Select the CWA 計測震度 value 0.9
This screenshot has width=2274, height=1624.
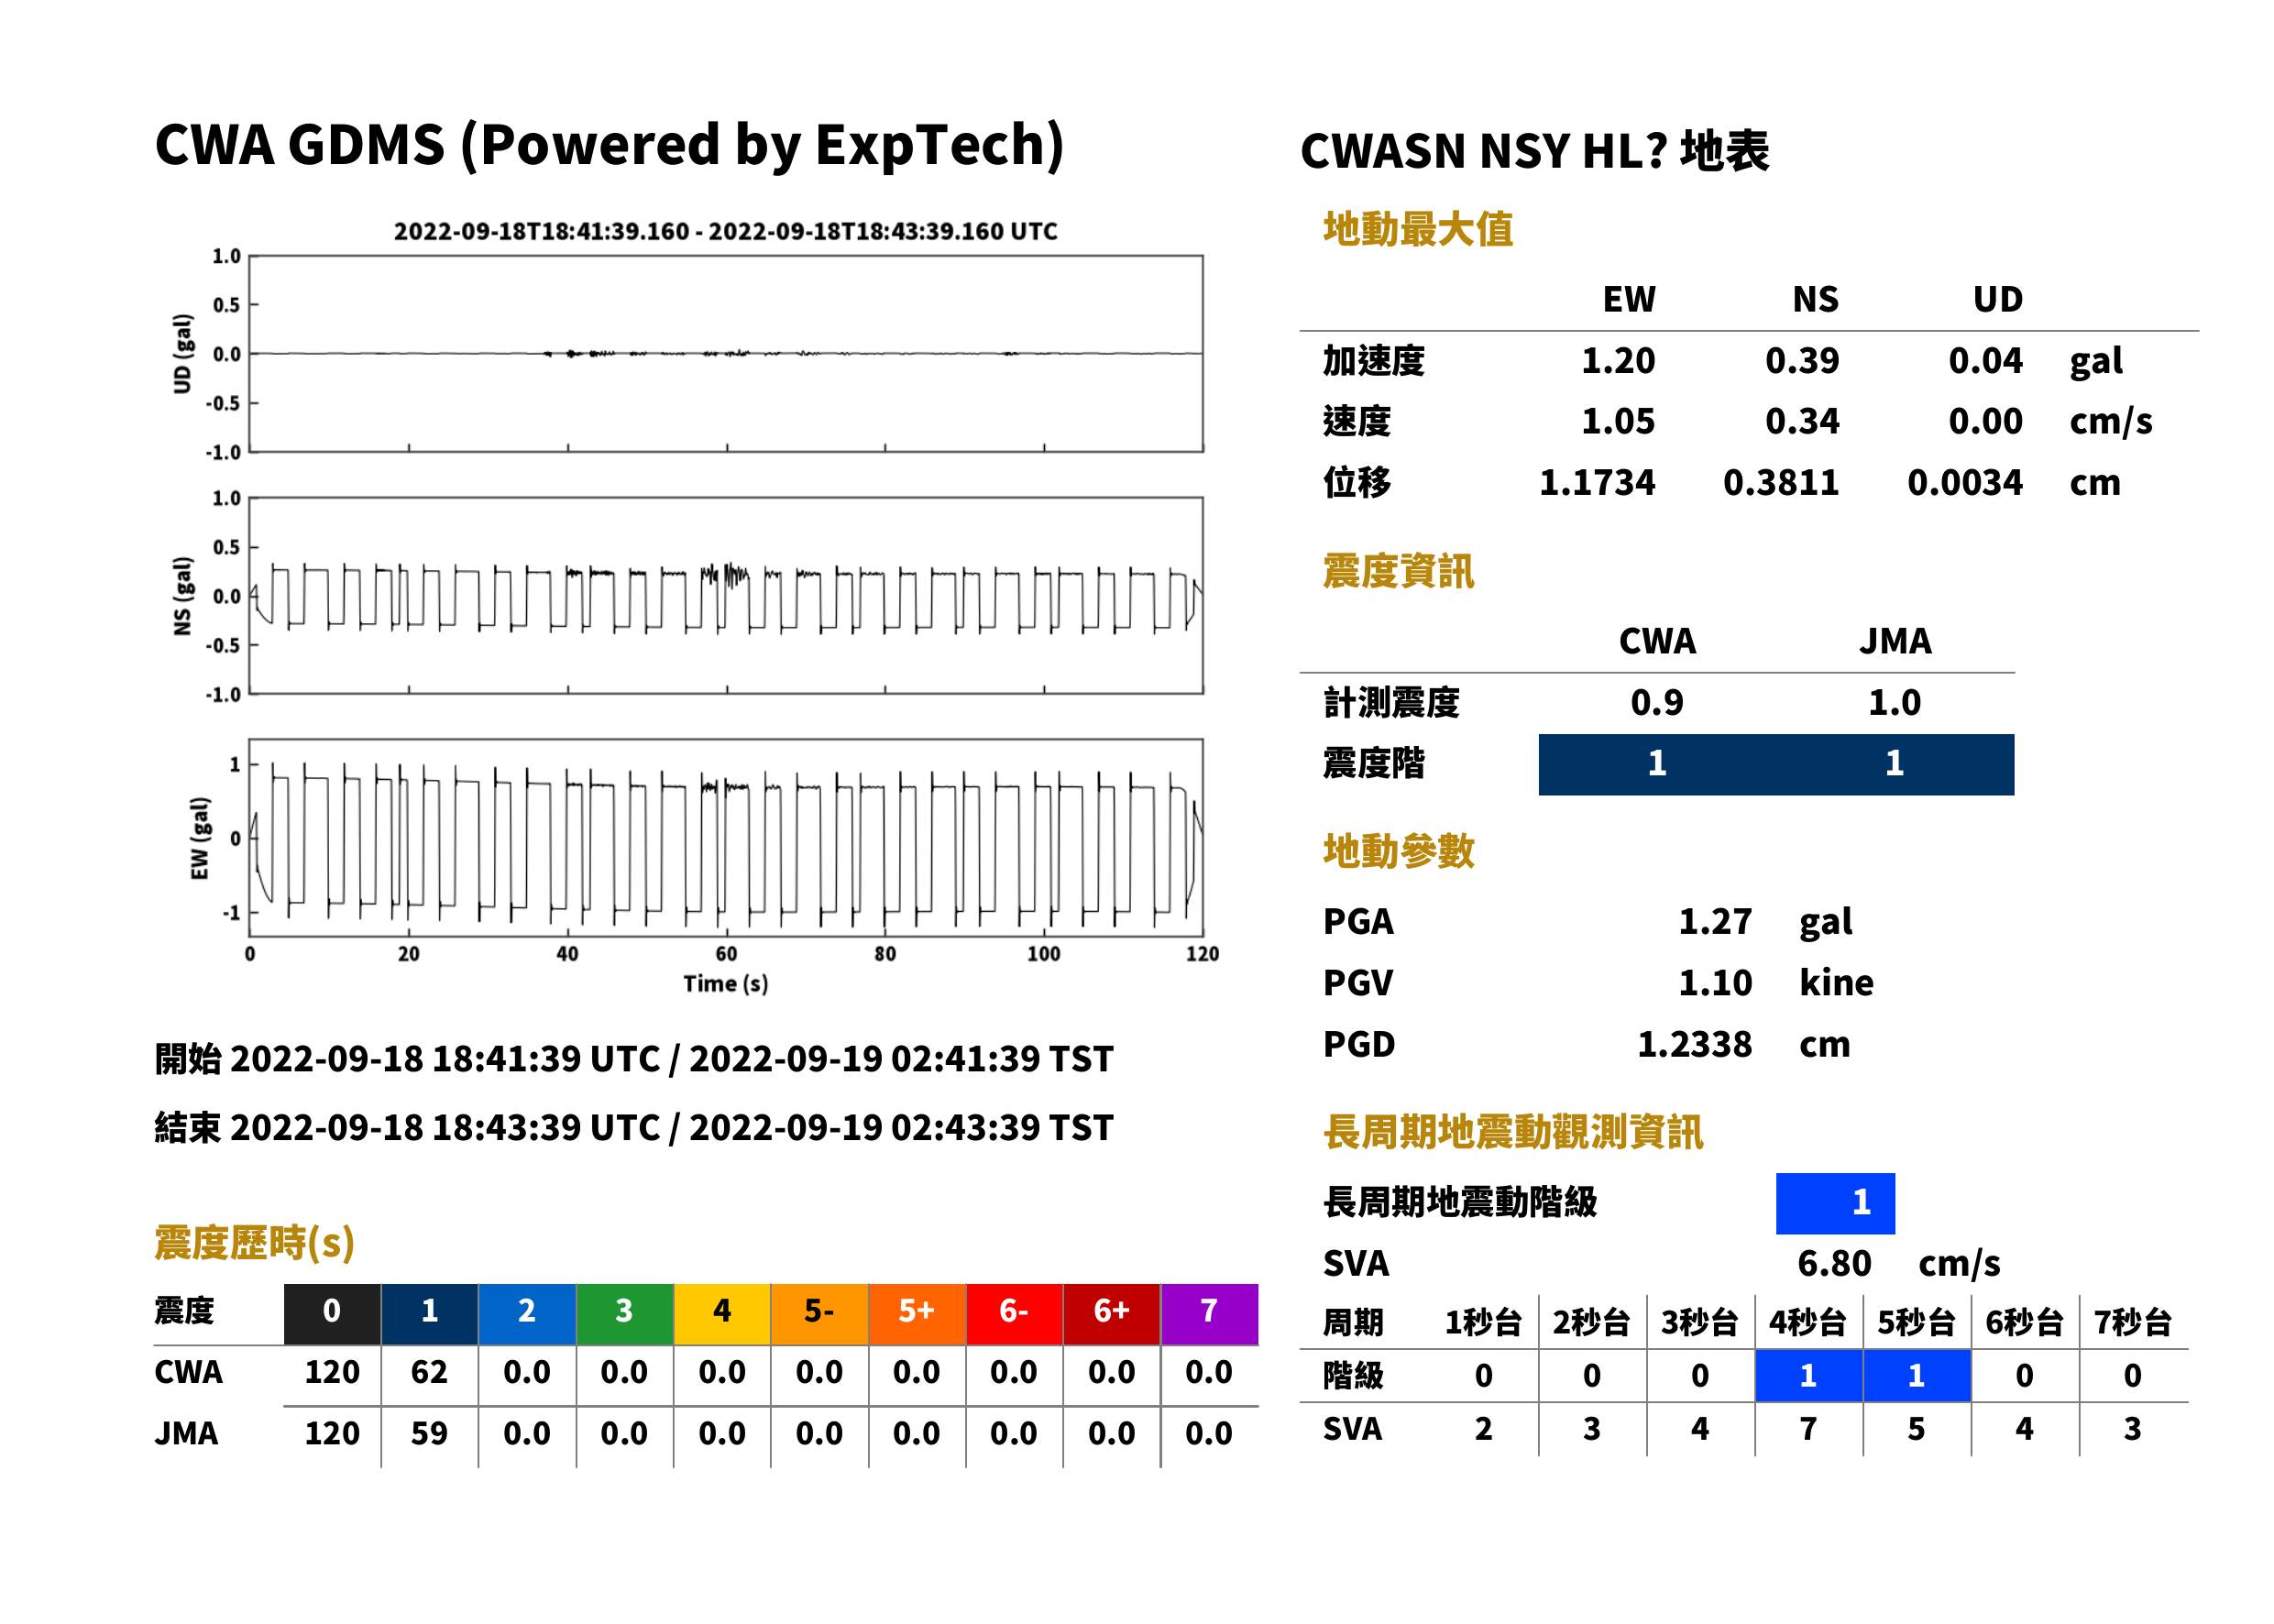coord(1656,703)
